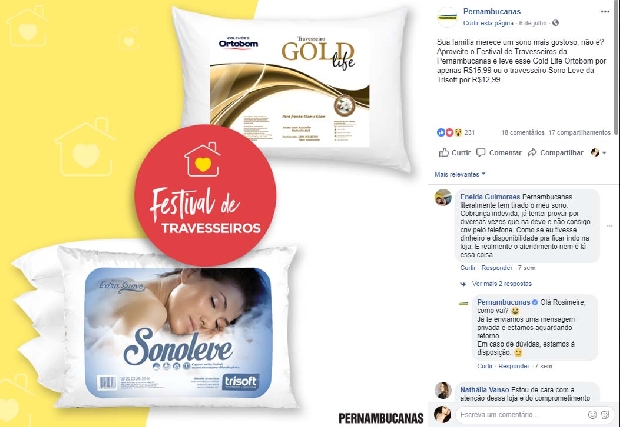Click the blue Like reaction icon
620x427 pixels.
coord(441,132)
